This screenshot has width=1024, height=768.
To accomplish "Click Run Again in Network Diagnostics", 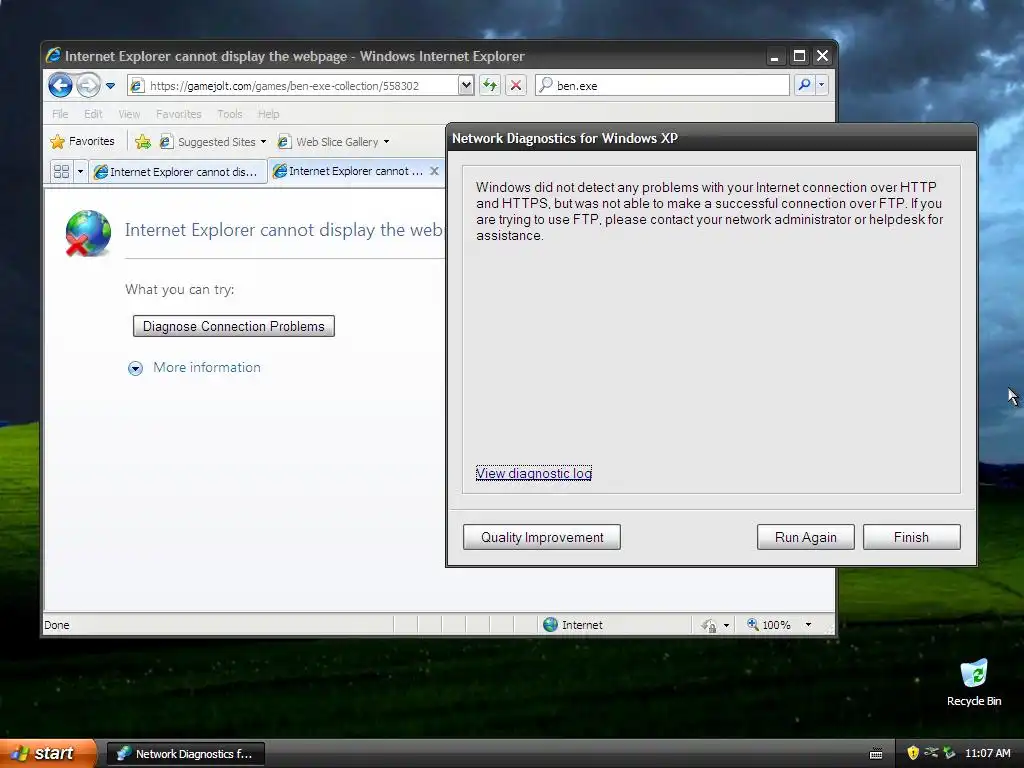I will [x=805, y=537].
